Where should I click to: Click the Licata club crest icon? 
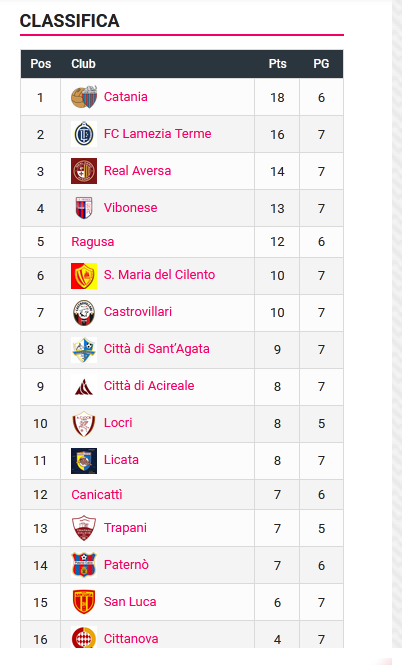click(x=84, y=461)
